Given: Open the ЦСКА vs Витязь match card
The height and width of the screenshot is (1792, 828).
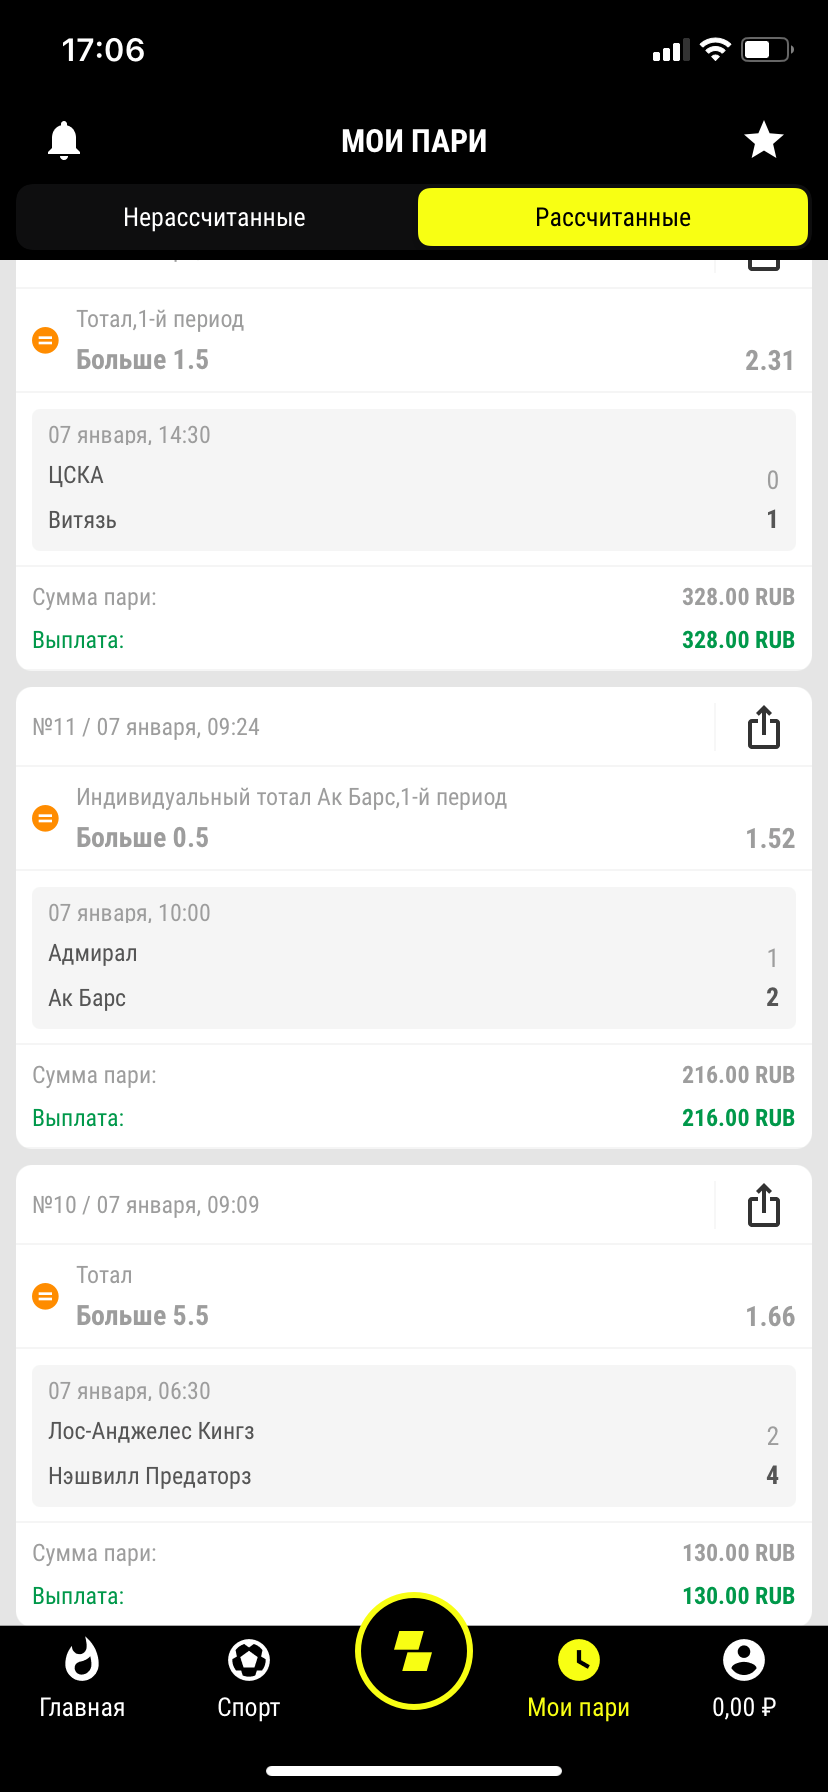Looking at the screenshot, I should (414, 480).
